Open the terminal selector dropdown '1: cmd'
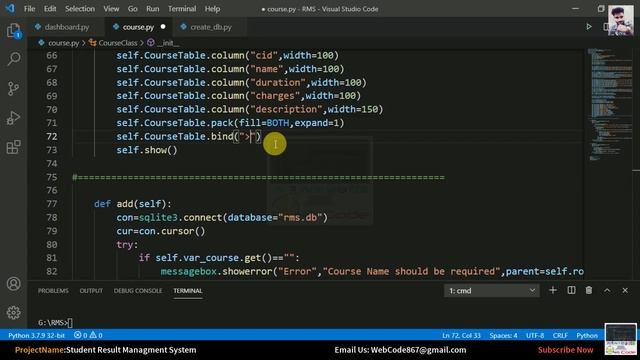This screenshot has height=360, width=640. [491, 291]
